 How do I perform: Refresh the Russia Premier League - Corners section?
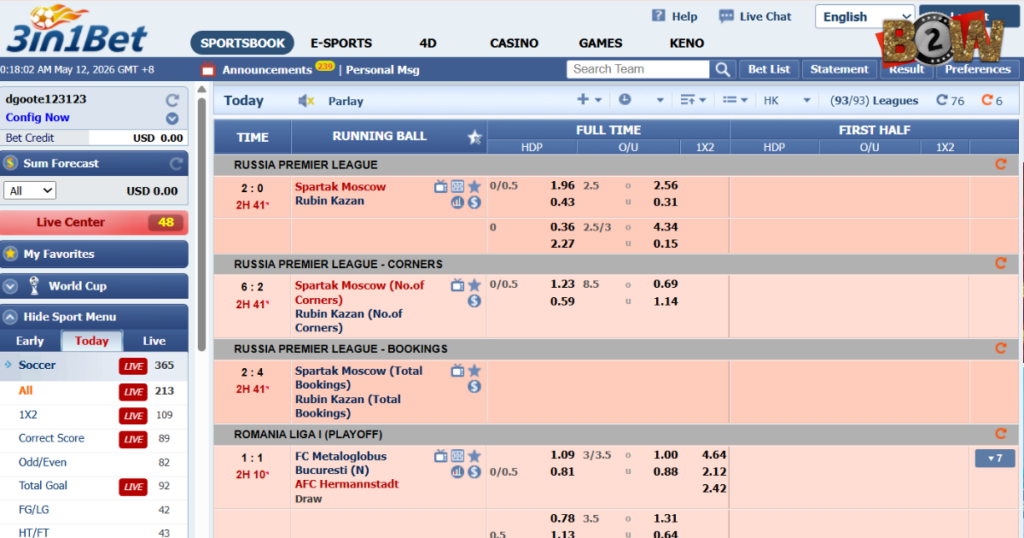pos(1000,264)
